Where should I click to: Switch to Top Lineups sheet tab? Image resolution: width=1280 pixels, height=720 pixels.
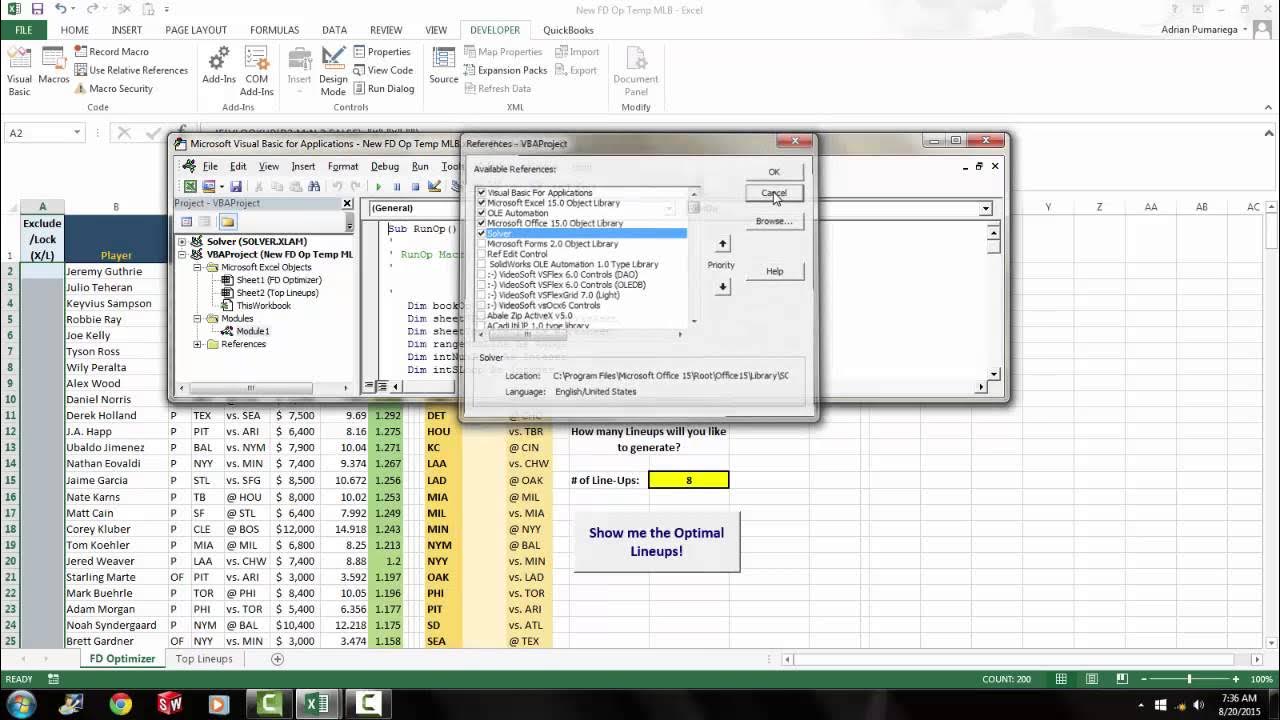click(x=204, y=659)
